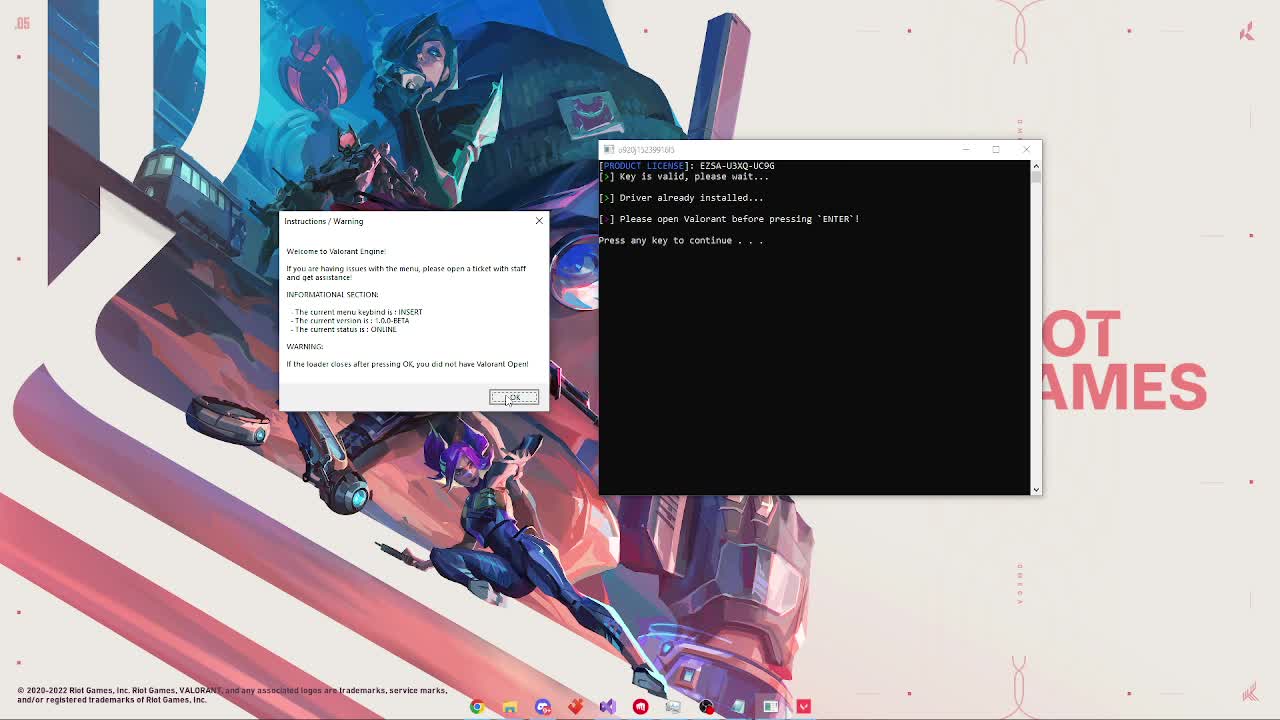Open File Explorer from the taskbar
Image resolution: width=1280 pixels, height=720 pixels.
tap(510, 707)
